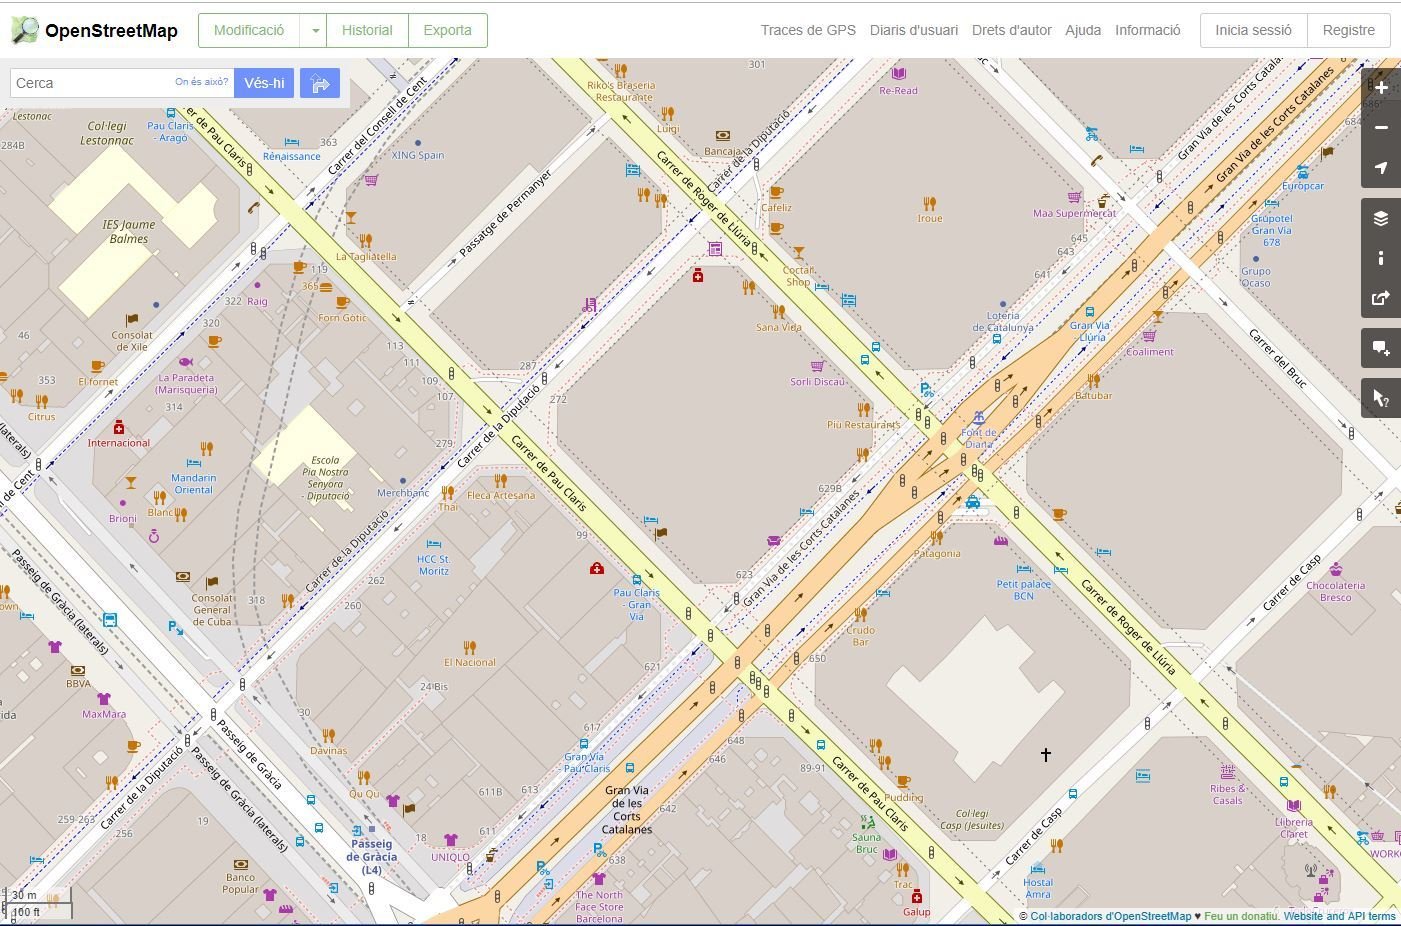The height and width of the screenshot is (926, 1401).
Task: Click the Consolat General de Cuba label
Action: click(x=212, y=610)
